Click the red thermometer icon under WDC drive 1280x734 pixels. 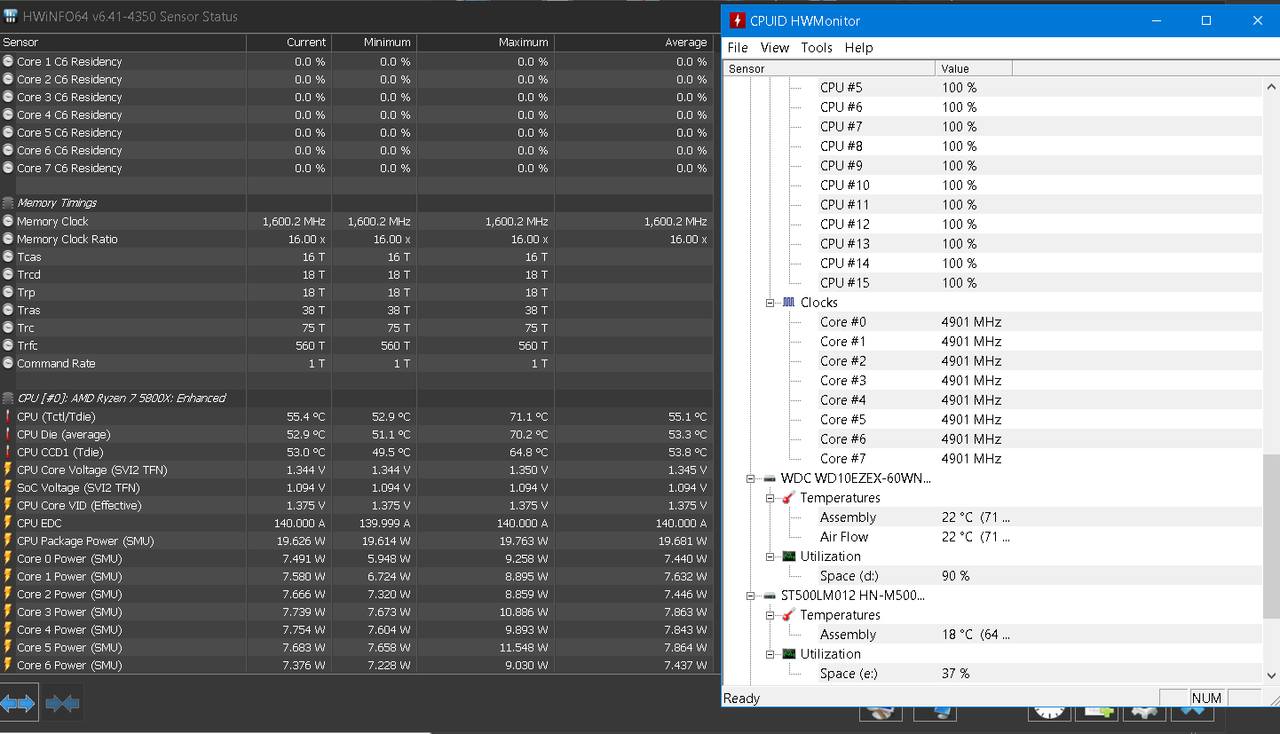click(788, 498)
